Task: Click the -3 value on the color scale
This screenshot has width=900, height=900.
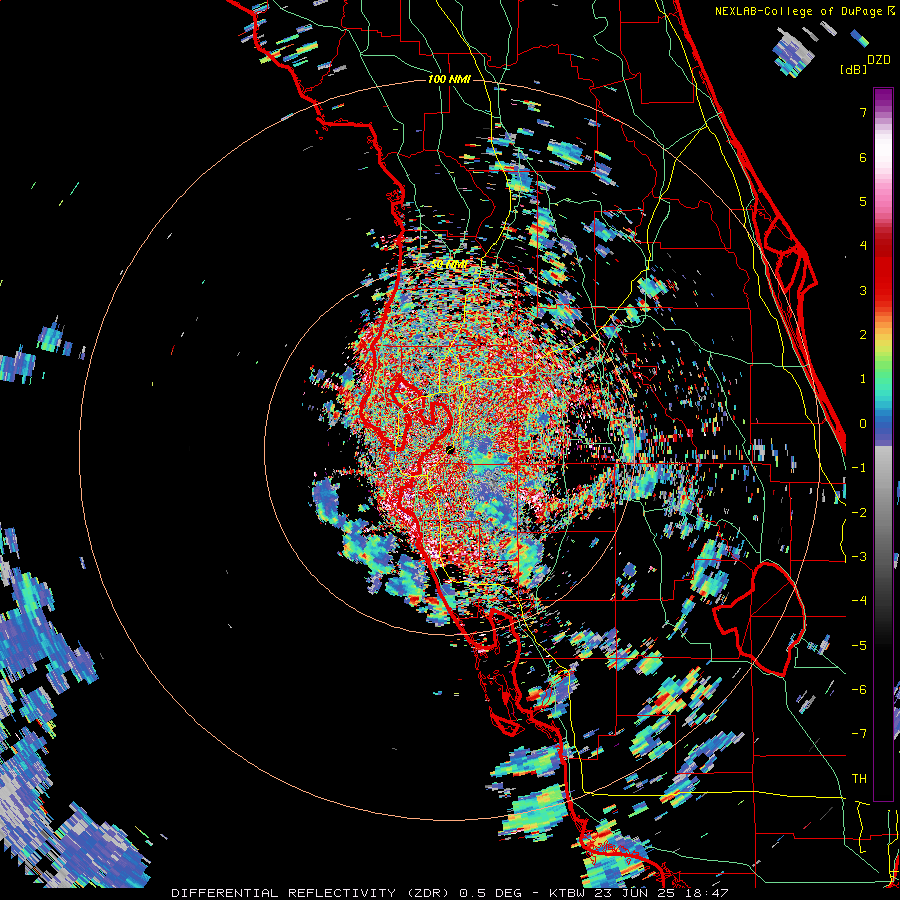Action: pos(859,557)
